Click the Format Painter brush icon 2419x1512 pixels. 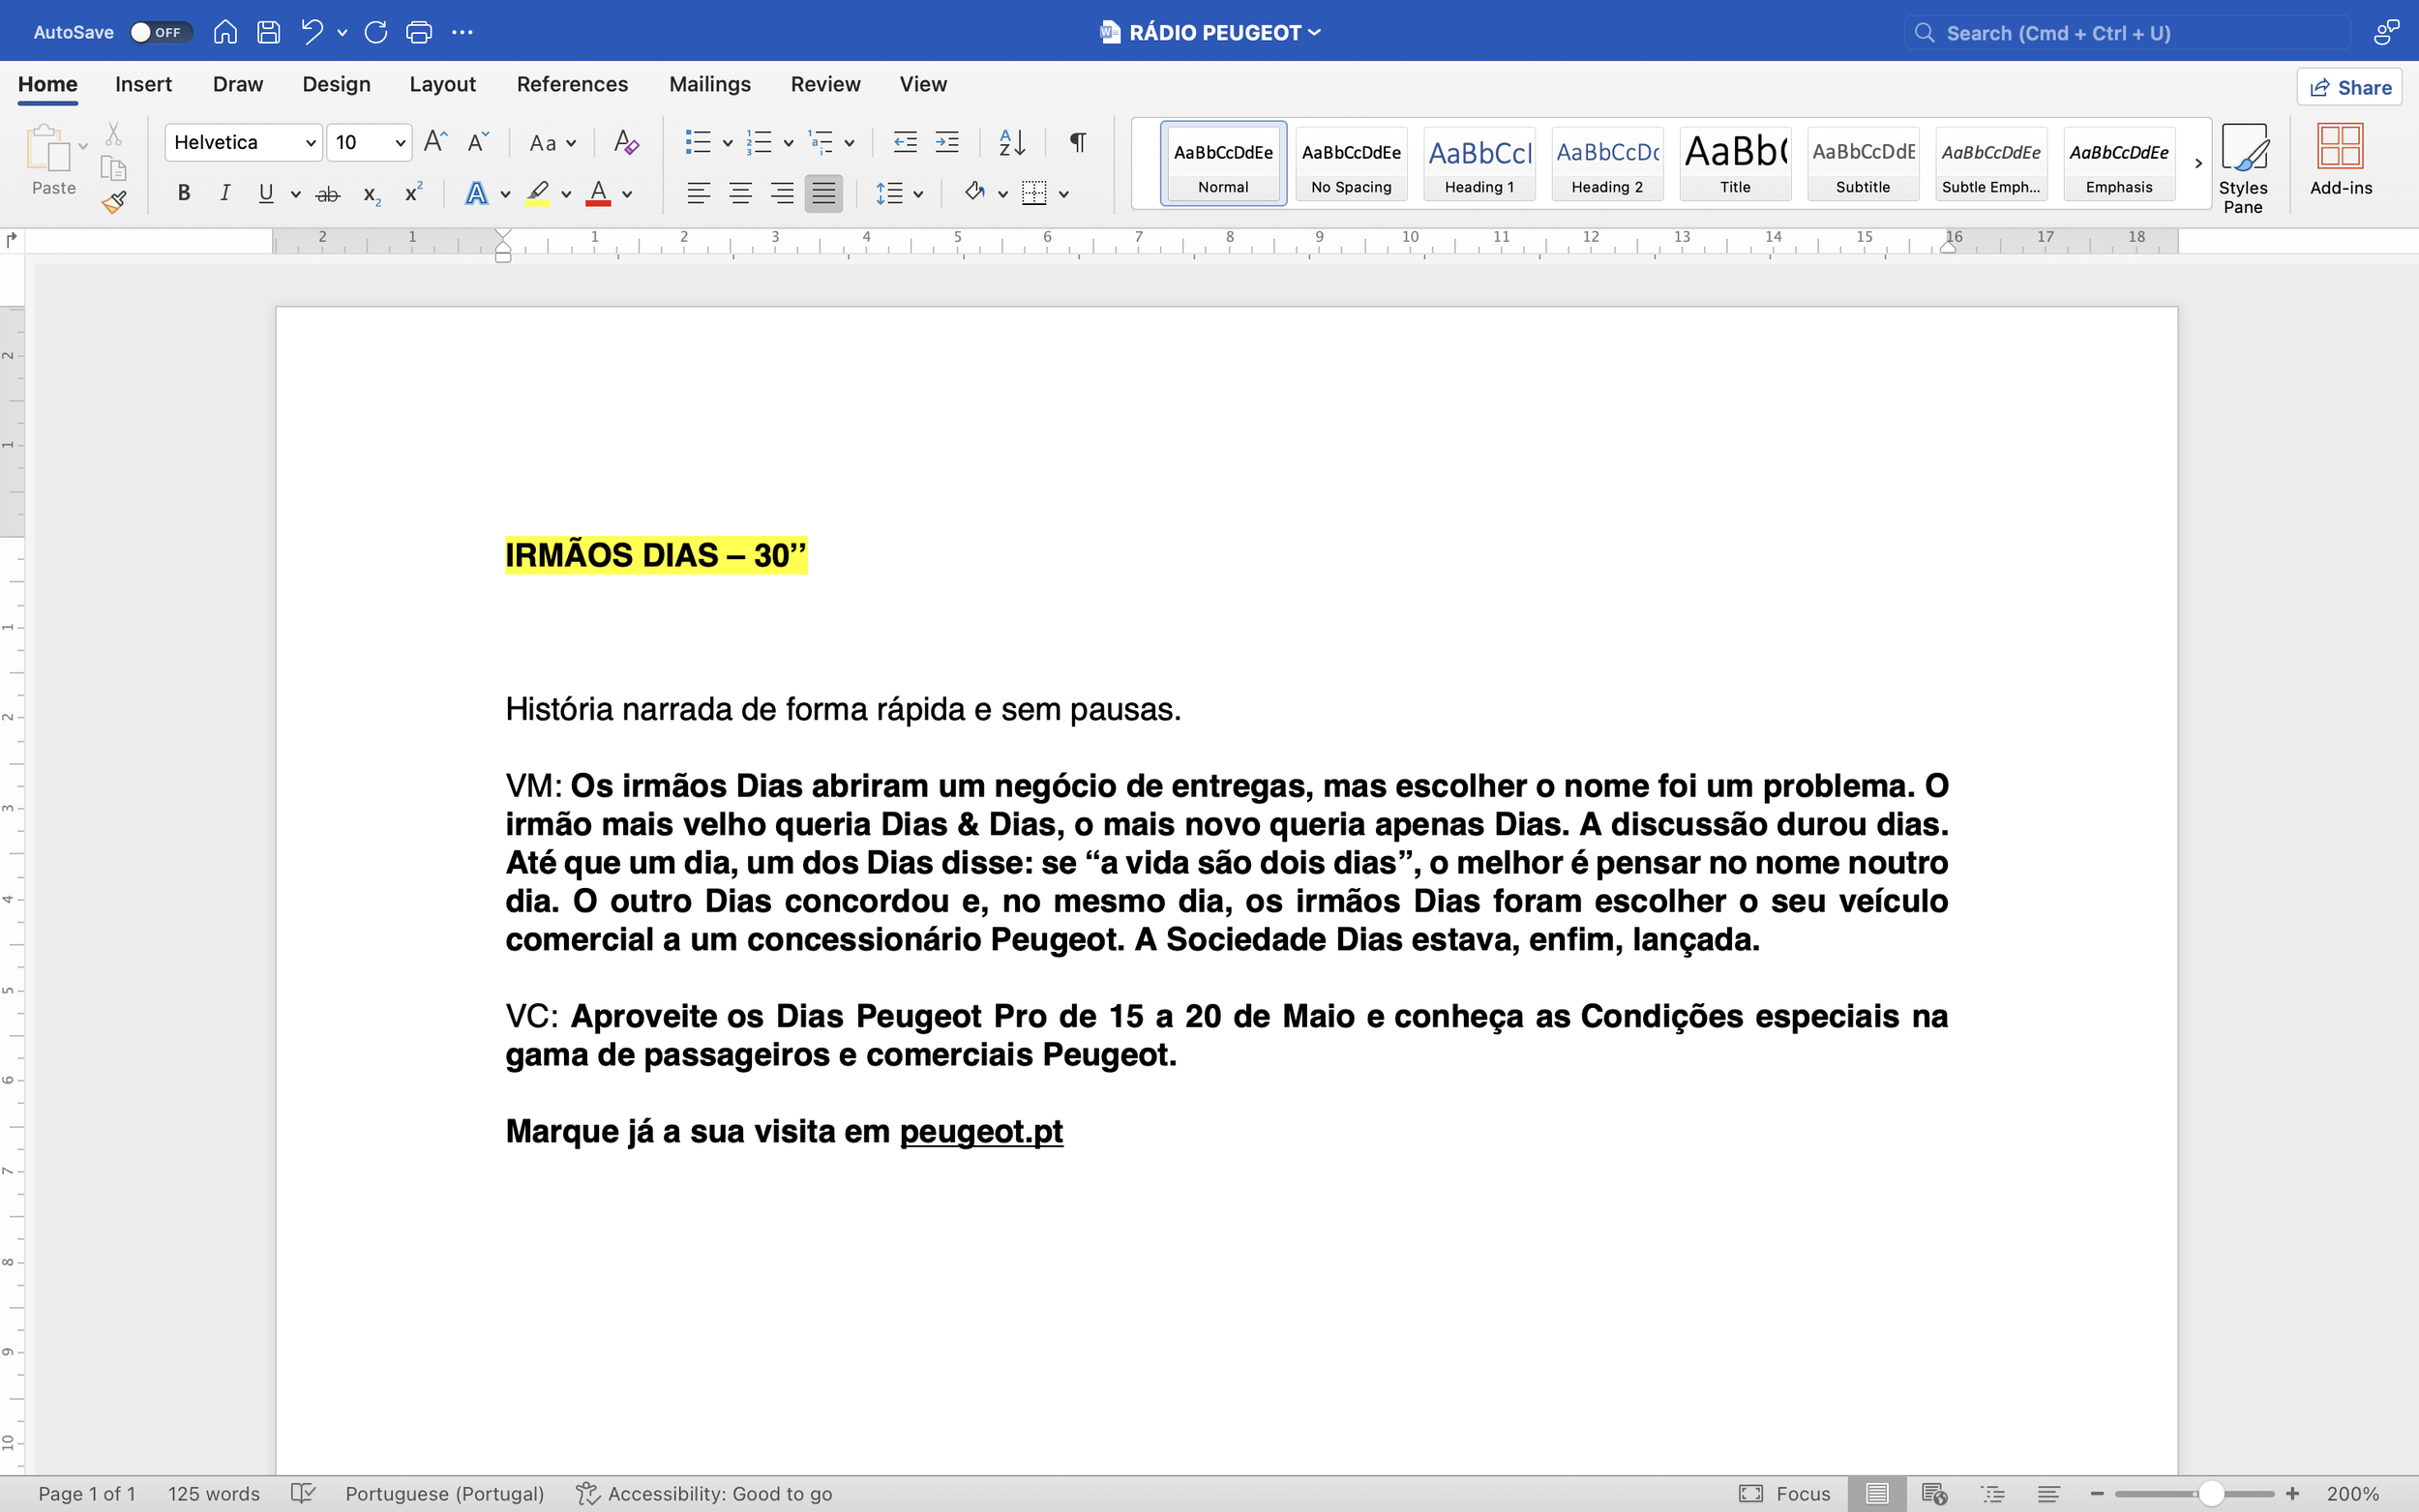coord(114,203)
